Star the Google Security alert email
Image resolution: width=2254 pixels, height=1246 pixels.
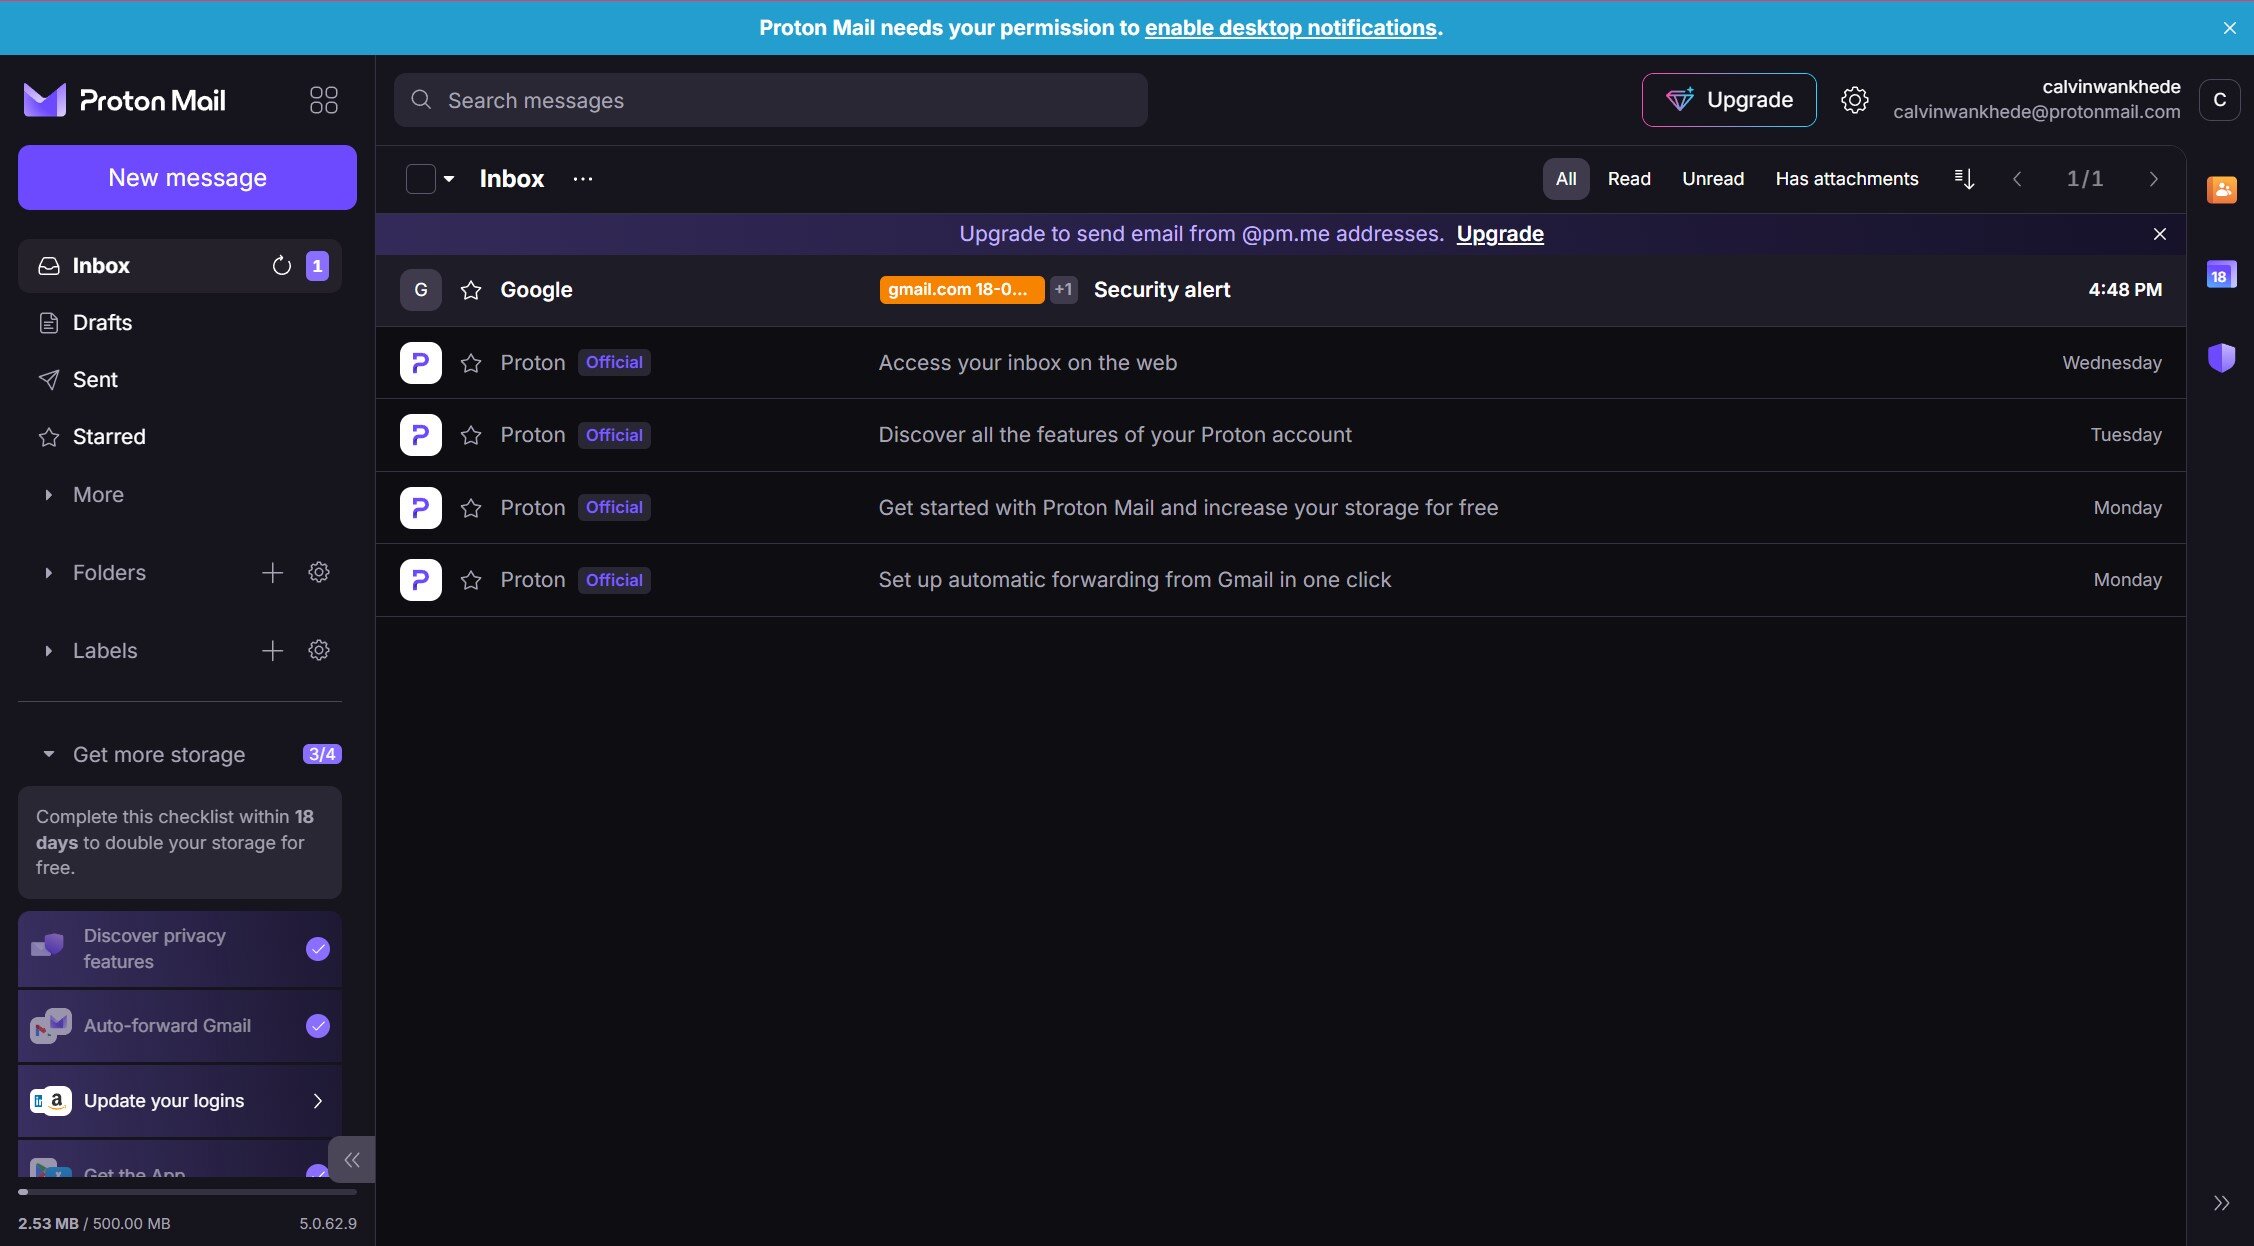coord(471,290)
